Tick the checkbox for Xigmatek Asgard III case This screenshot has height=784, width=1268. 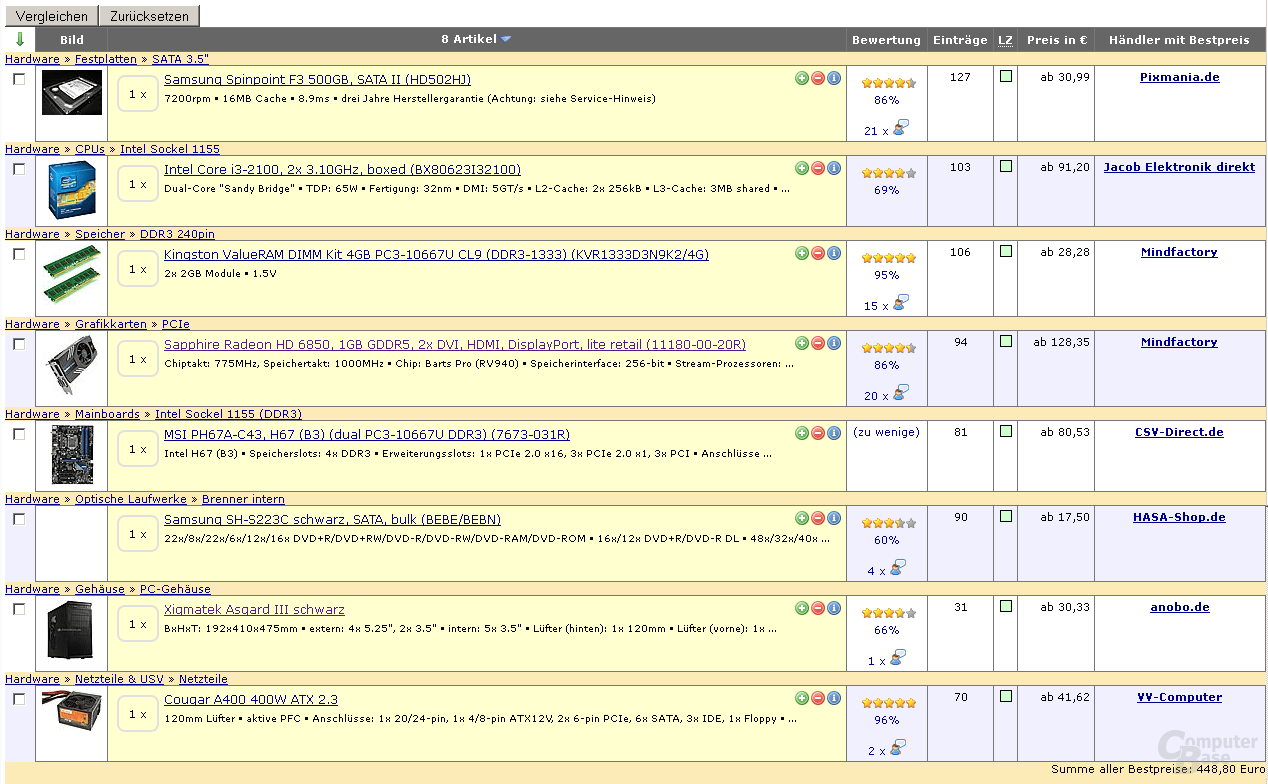pyautogui.click(x=19, y=609)
